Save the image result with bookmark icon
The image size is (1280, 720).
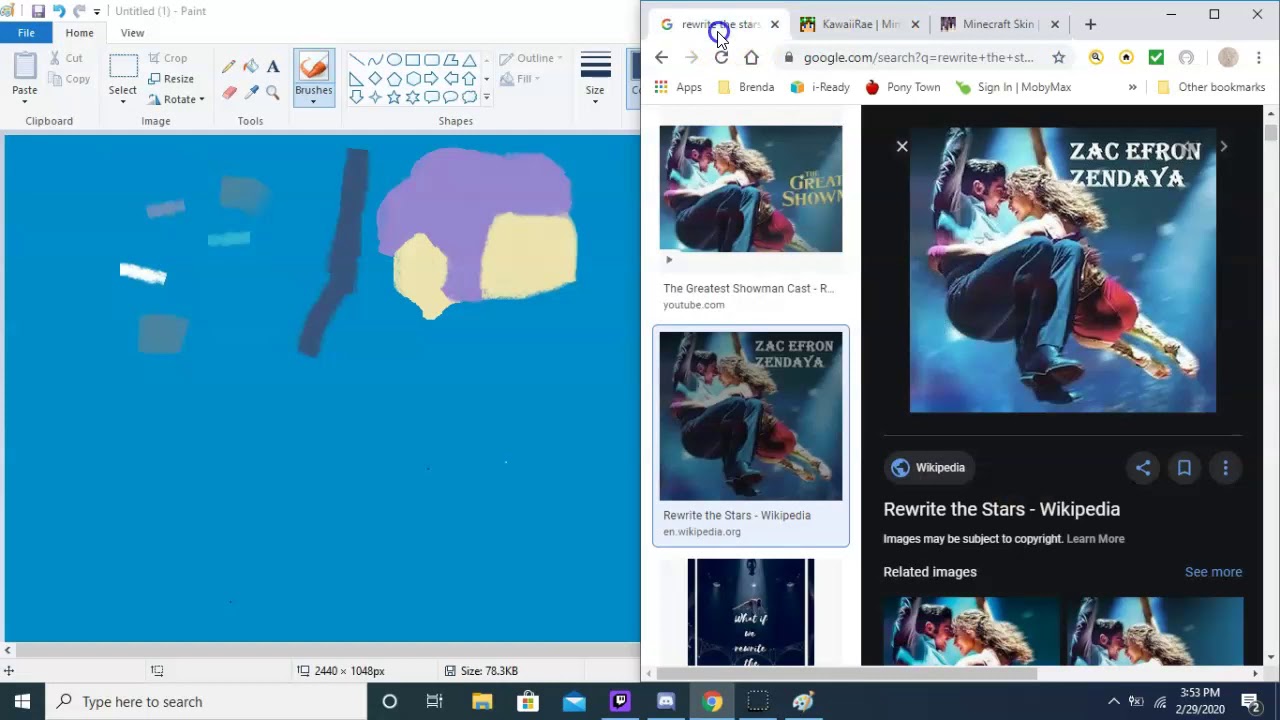1184,467
